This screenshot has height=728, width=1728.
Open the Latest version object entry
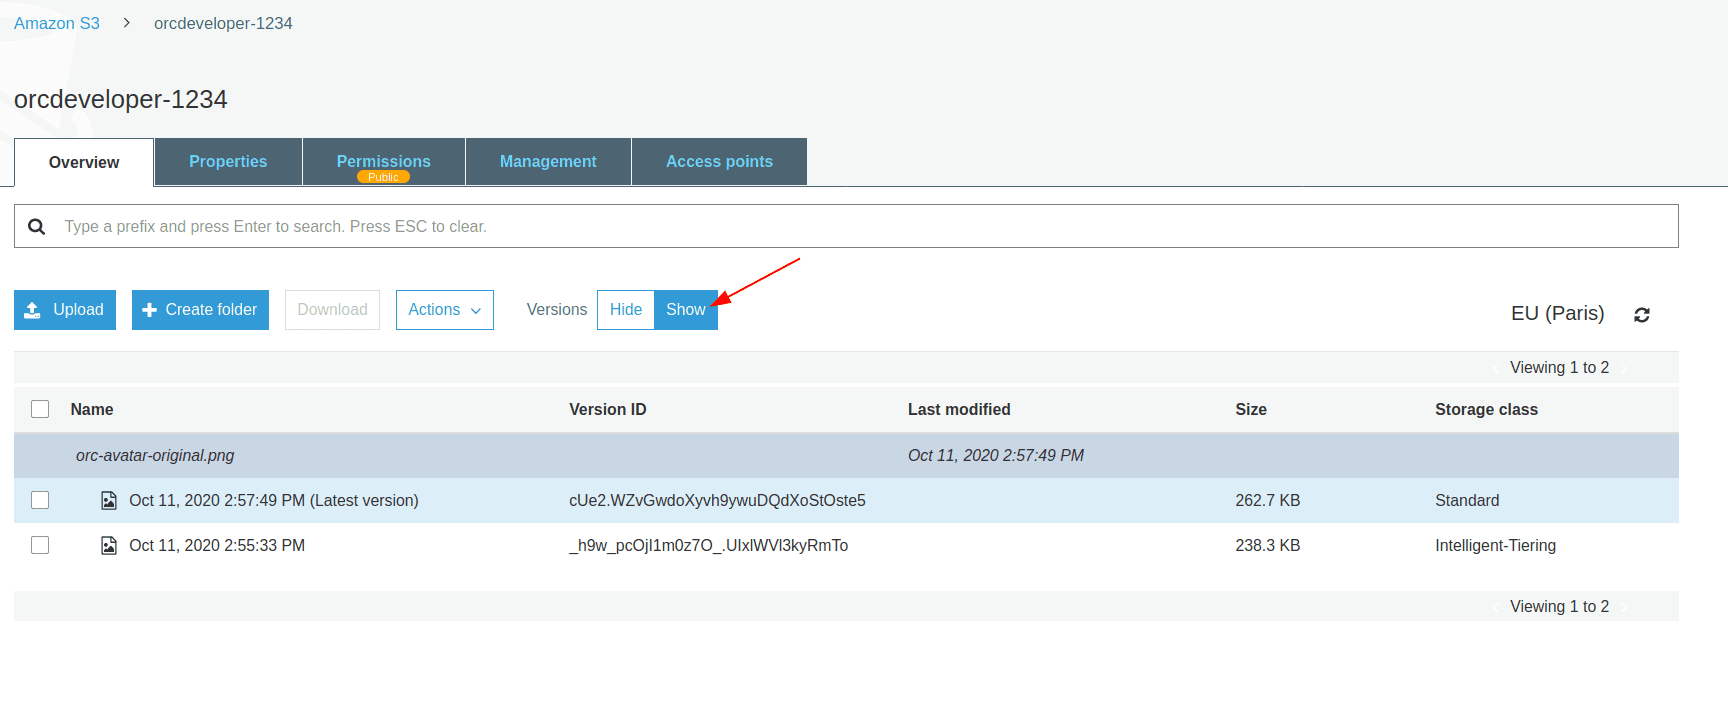274,500
